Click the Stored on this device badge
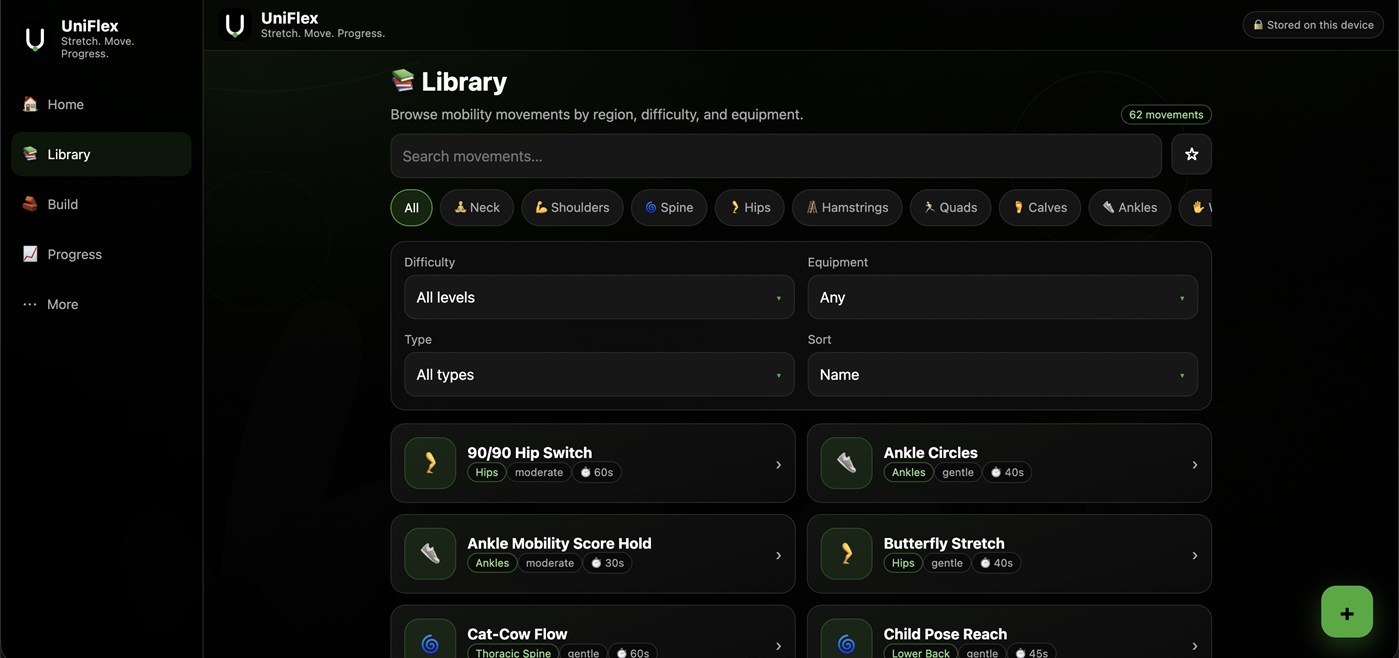The height and width of the screenshot is (658, 1399). coord(1313,25)
